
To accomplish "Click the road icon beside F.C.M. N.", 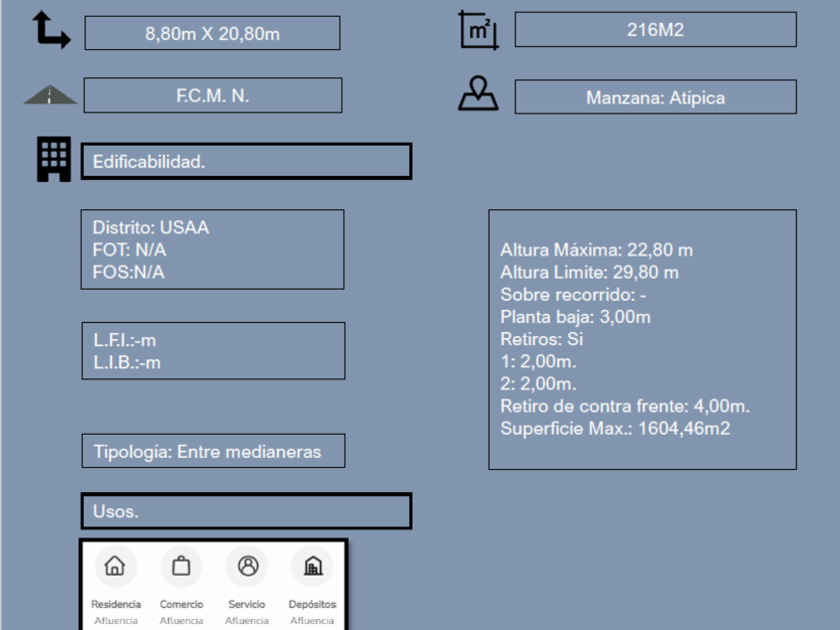I will tap(51, 95).
